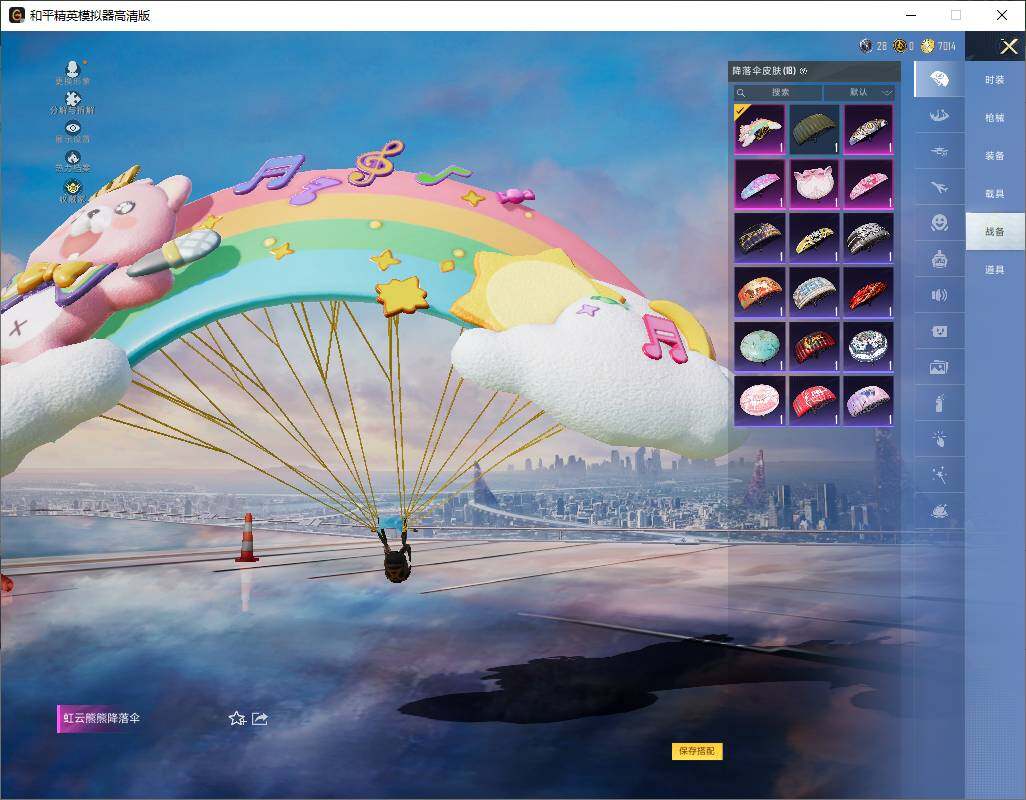
Task: Select the dark red striped parachute in fifth row
Action: point(814,347)
